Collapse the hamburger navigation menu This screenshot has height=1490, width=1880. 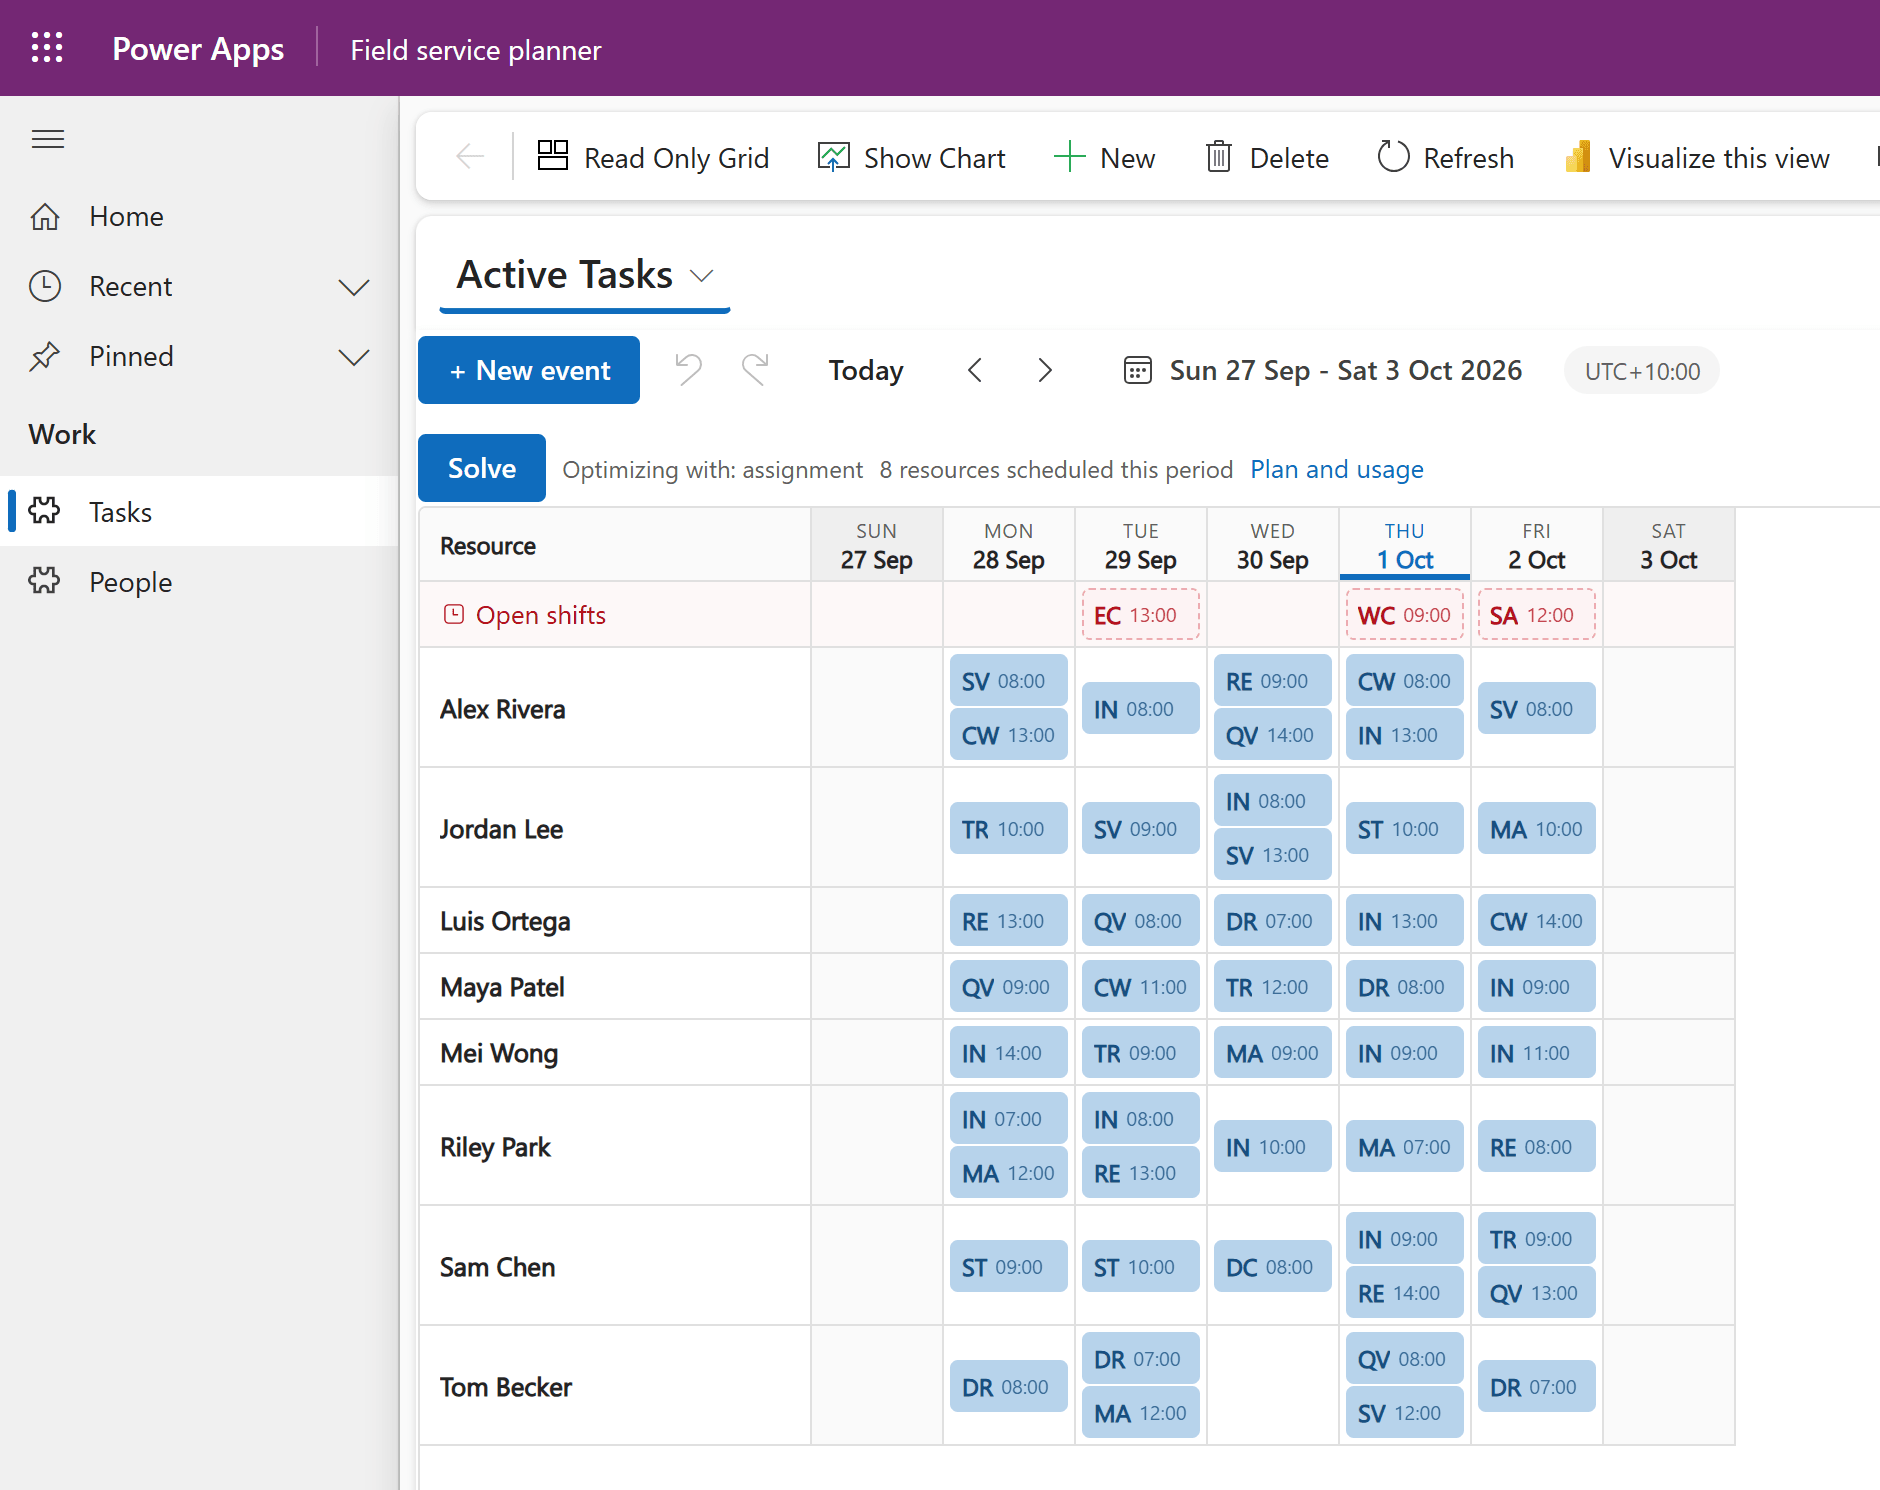tap(48, 139)
